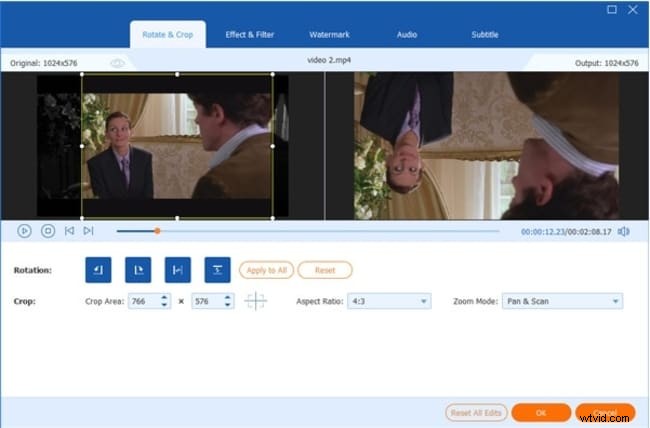Image resolution: width=650 pixels, height=428 pixels.
Task: Toggle the original preview eye icon
Action: 118,63
